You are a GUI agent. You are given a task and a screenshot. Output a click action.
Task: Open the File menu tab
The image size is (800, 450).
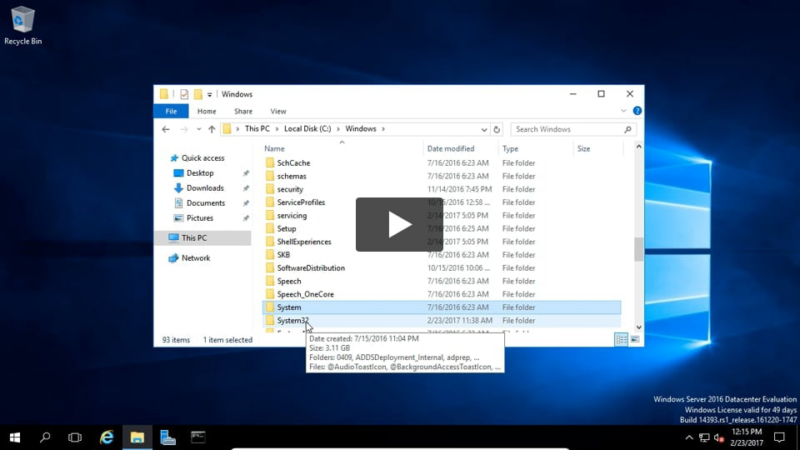coord(171,111)
